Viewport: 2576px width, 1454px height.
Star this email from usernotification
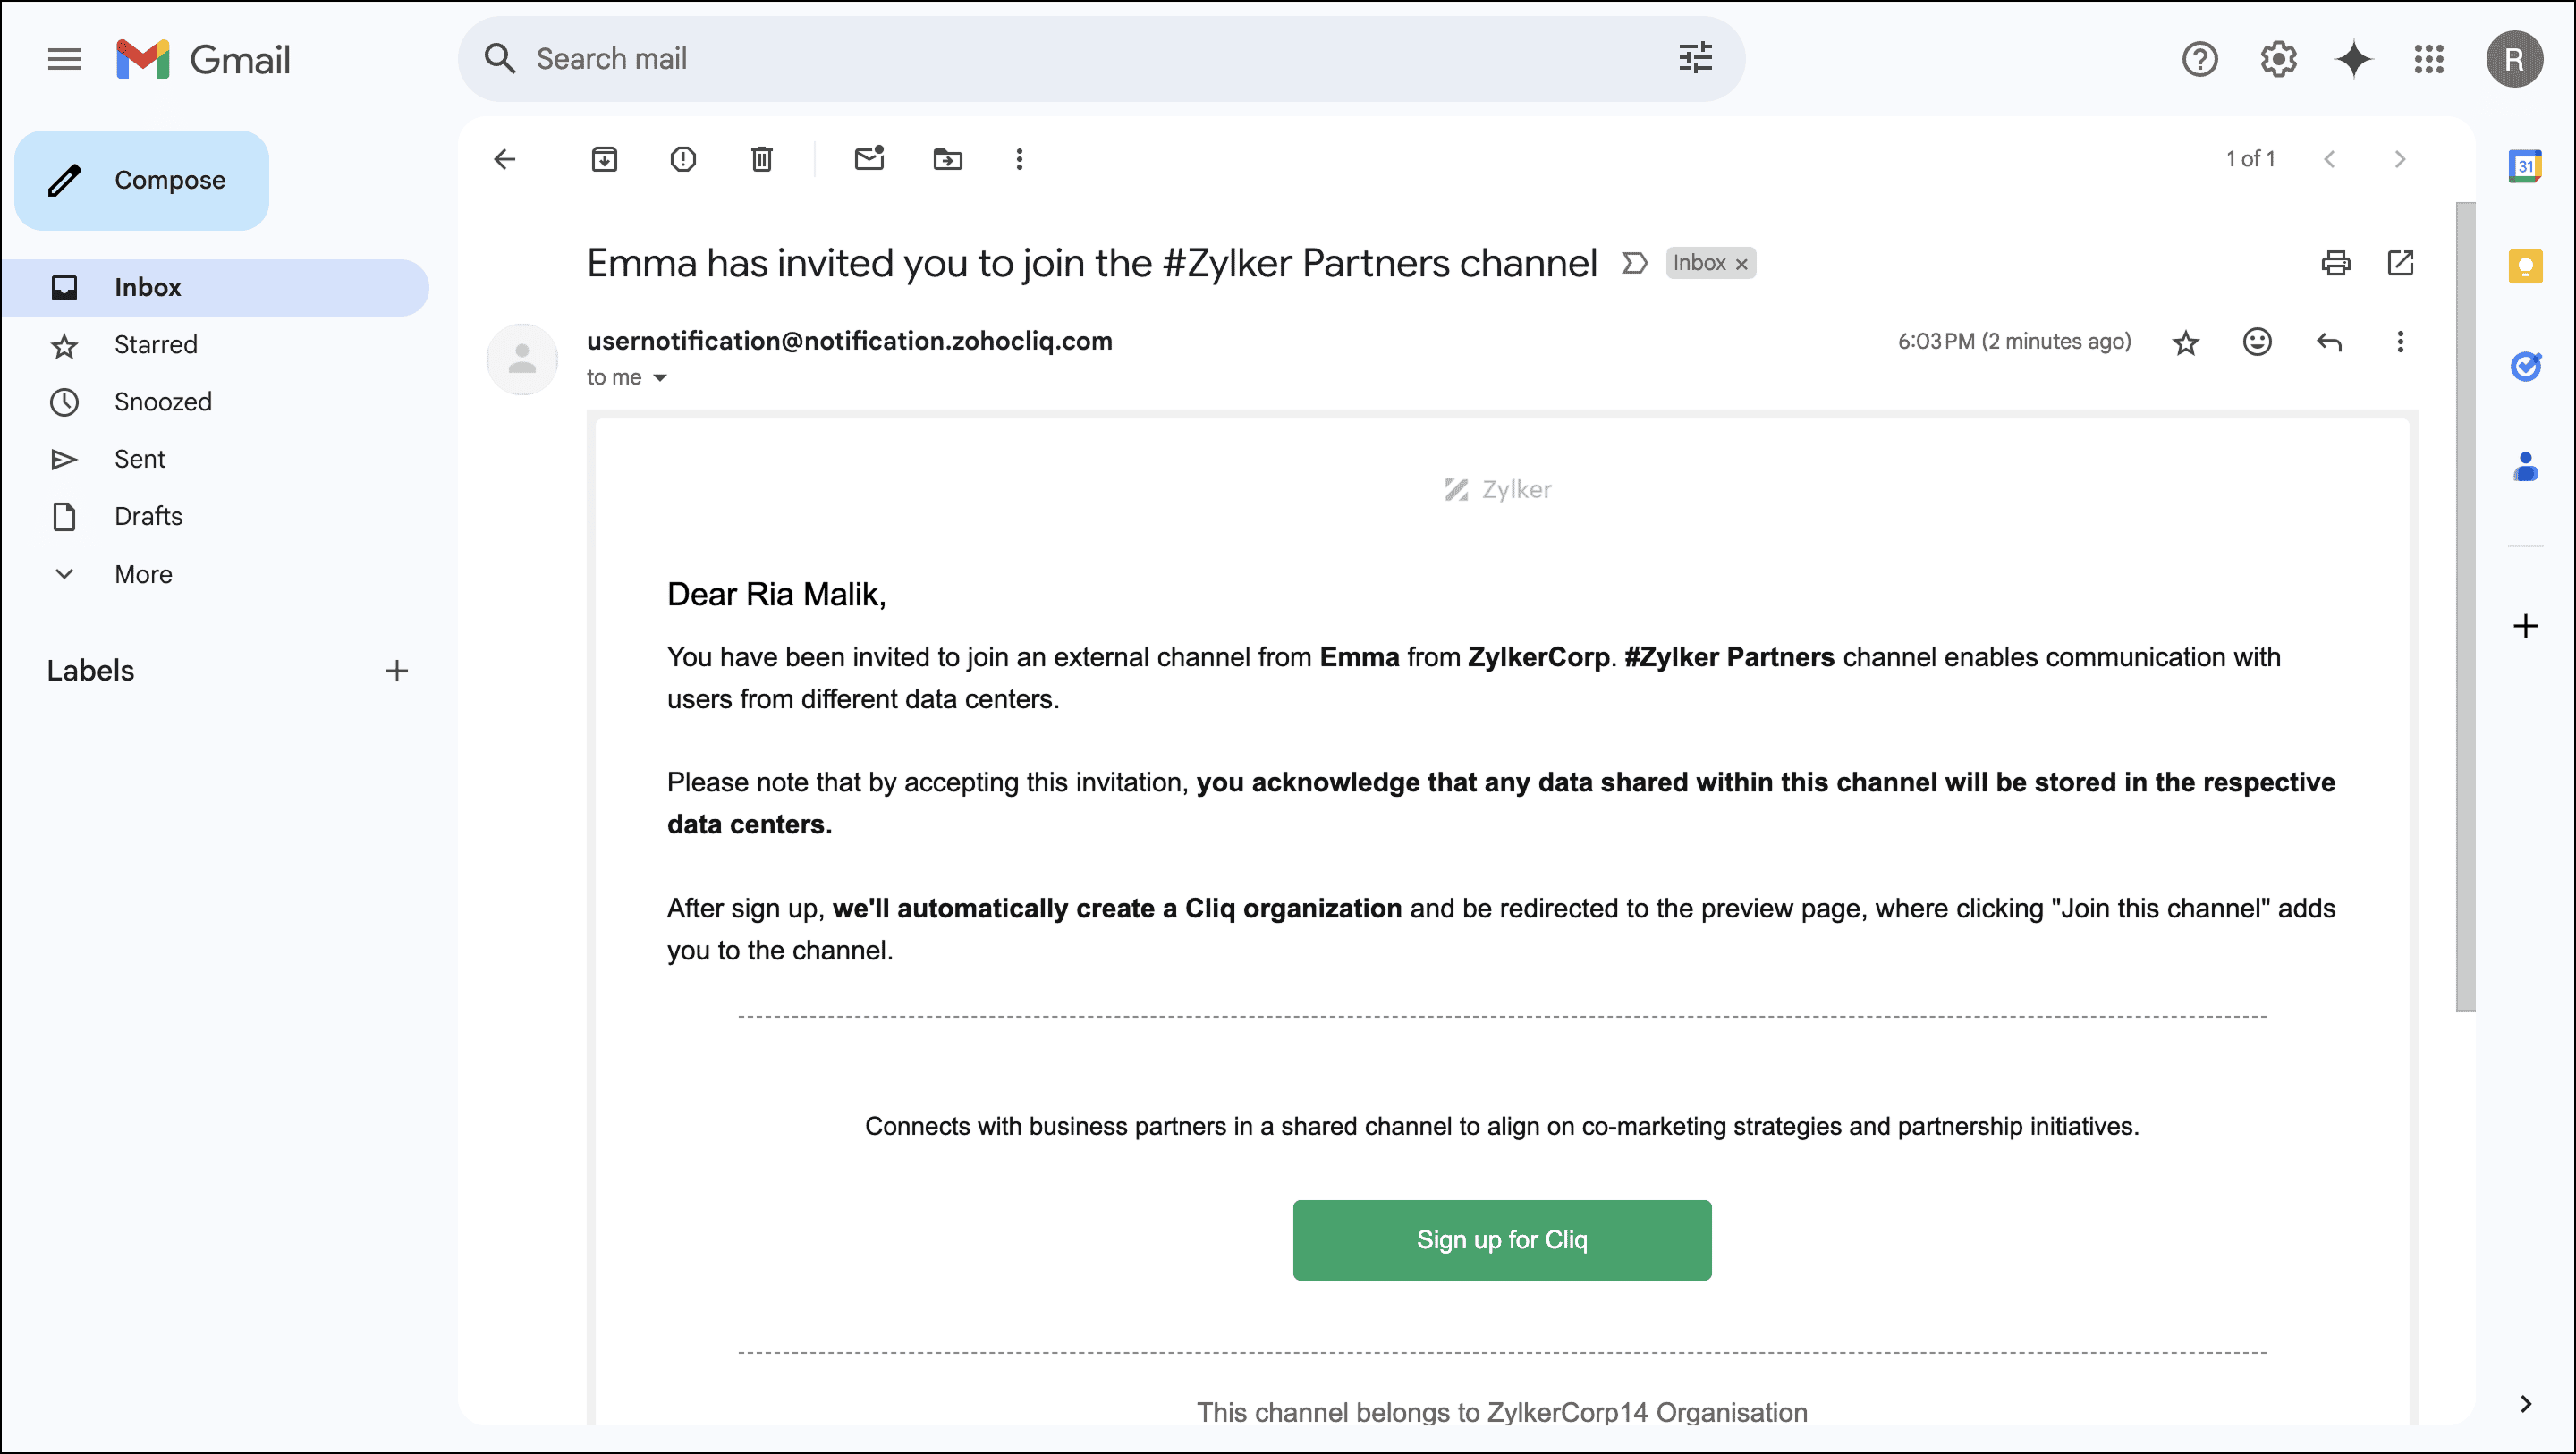pyautogui.click(x=2186, y=343)
